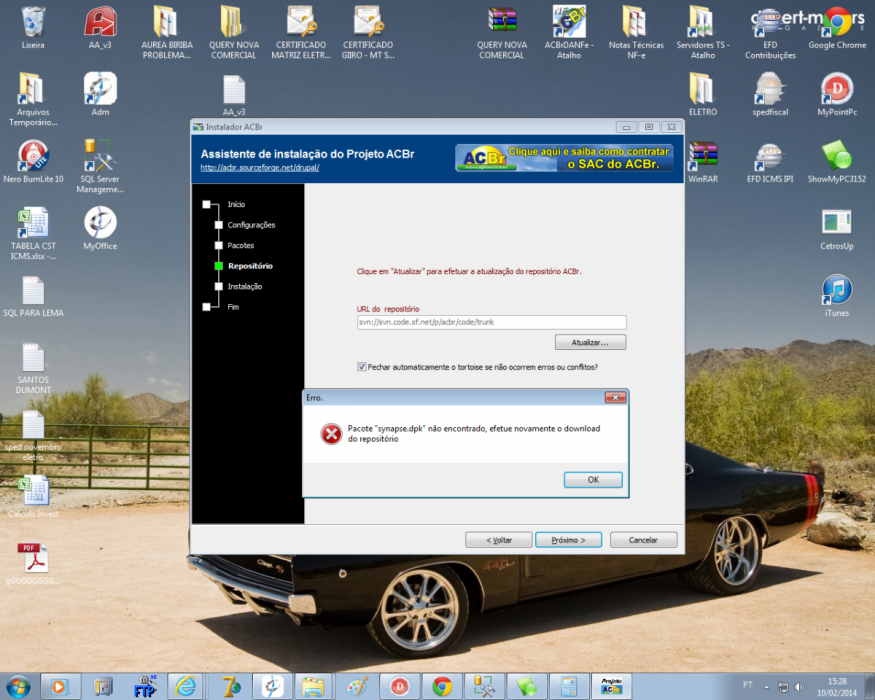Select the WinRAR desktop icon
875x700 pixels.
pos(703,162)
